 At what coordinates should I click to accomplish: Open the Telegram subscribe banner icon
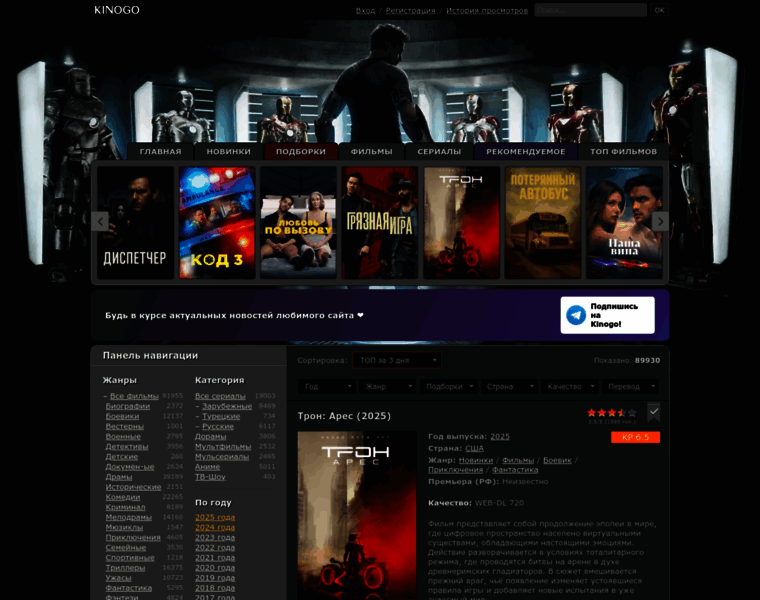point(576,315)
